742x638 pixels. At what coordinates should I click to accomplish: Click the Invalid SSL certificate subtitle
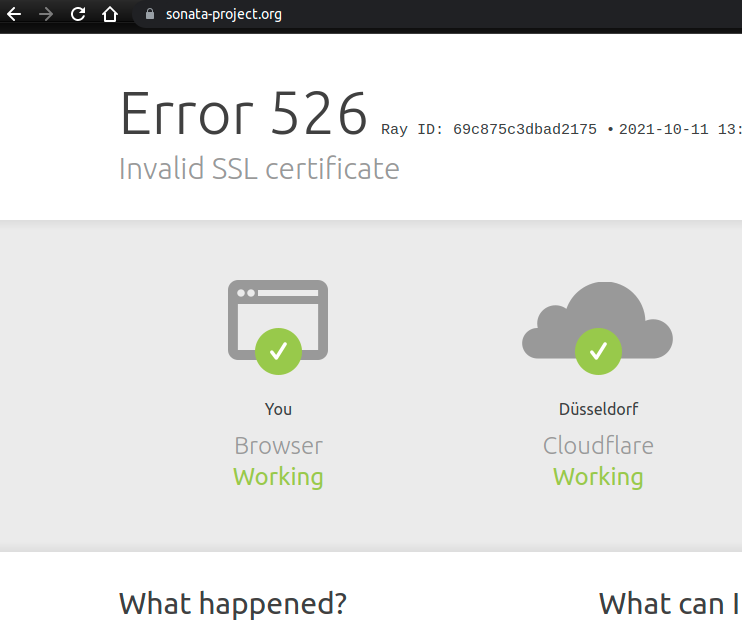click(x=259, y=168)
